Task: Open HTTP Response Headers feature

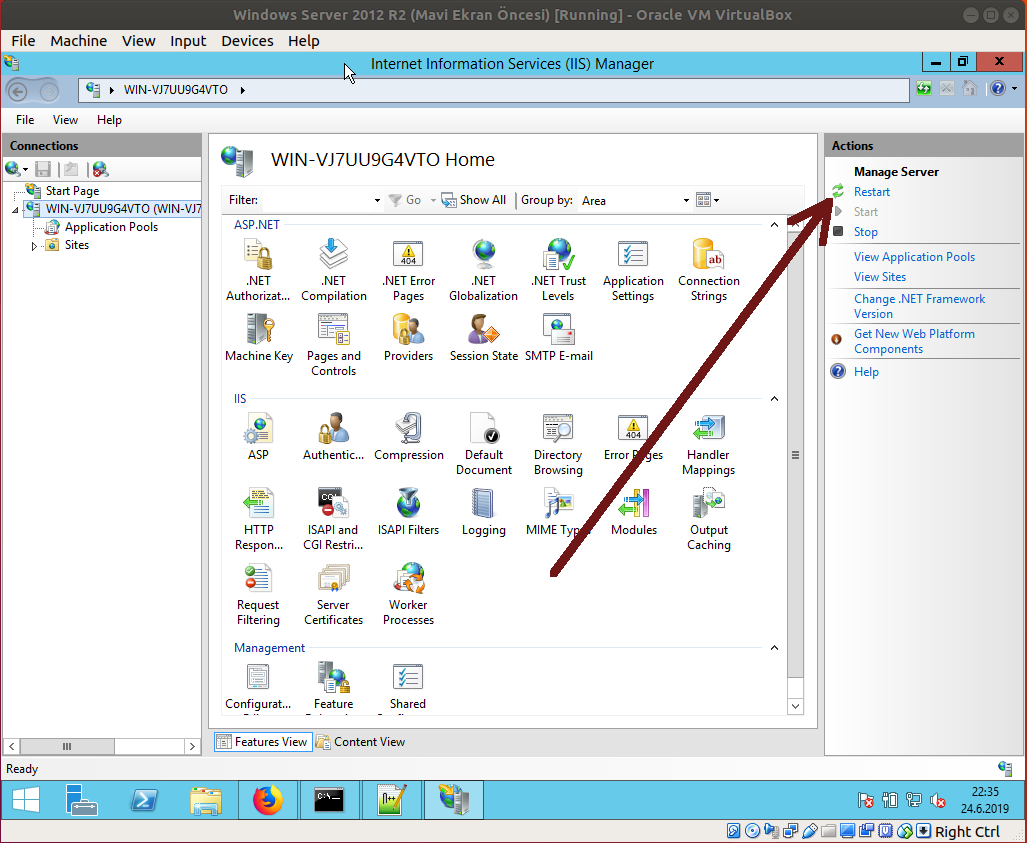Action: tap(259, 519)
